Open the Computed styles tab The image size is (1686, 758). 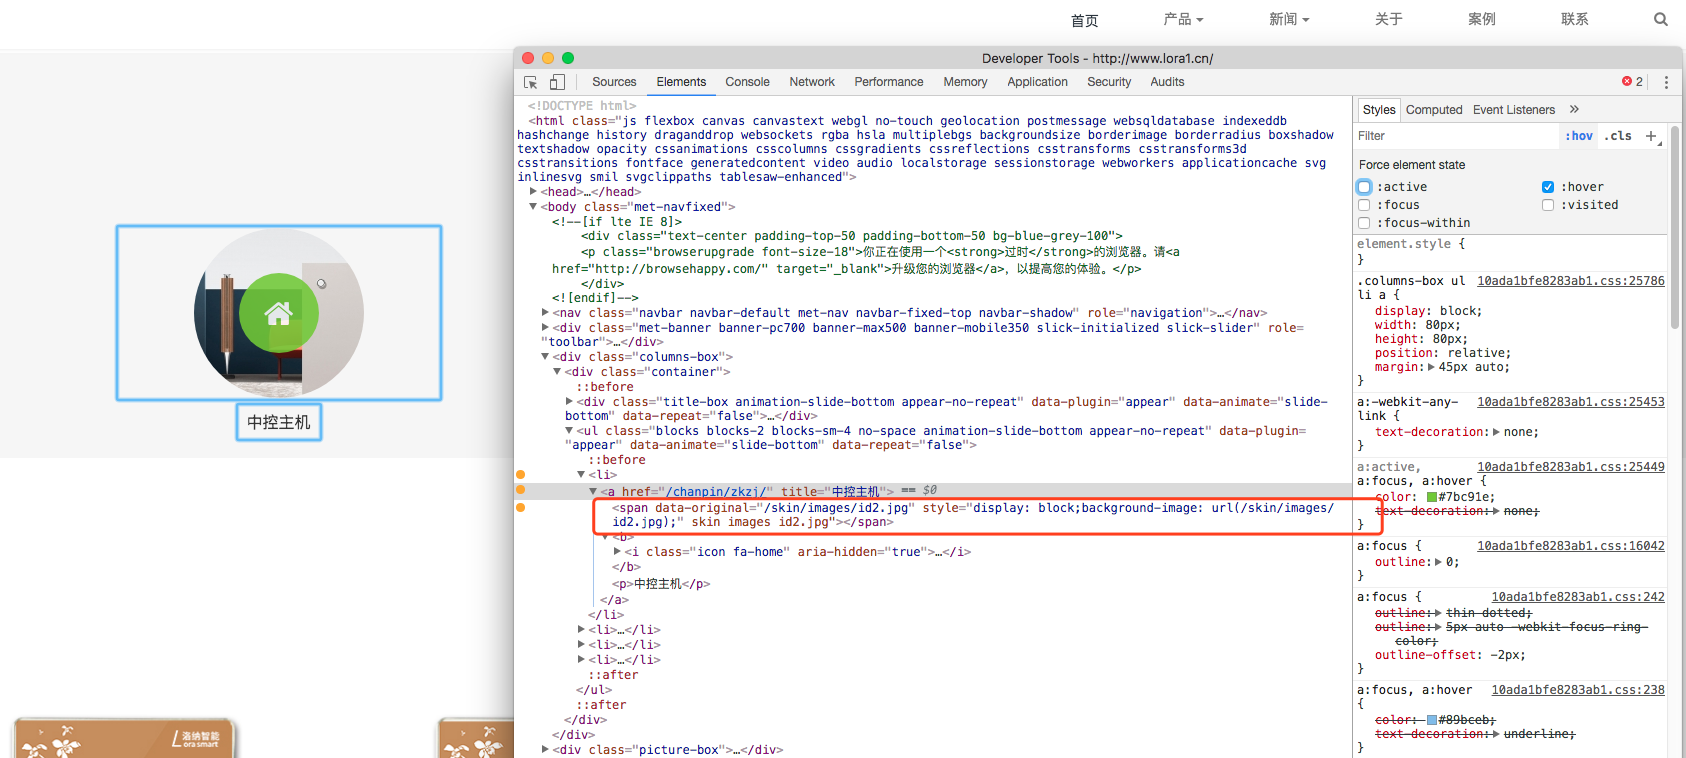(1433, 110)
